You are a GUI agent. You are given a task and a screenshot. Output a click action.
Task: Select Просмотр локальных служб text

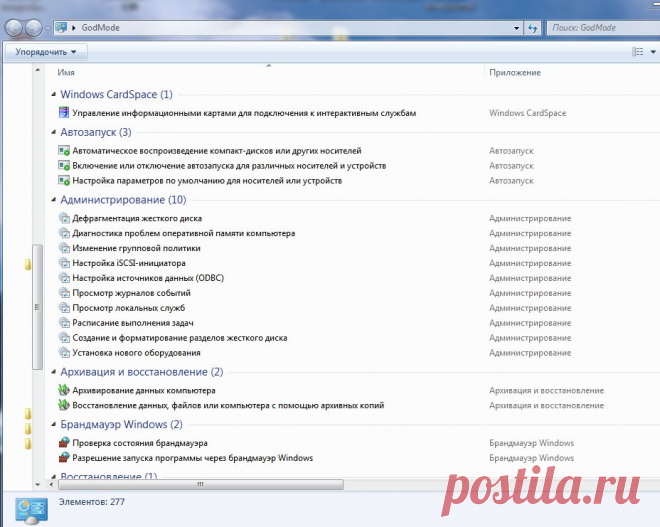[129, 308]
